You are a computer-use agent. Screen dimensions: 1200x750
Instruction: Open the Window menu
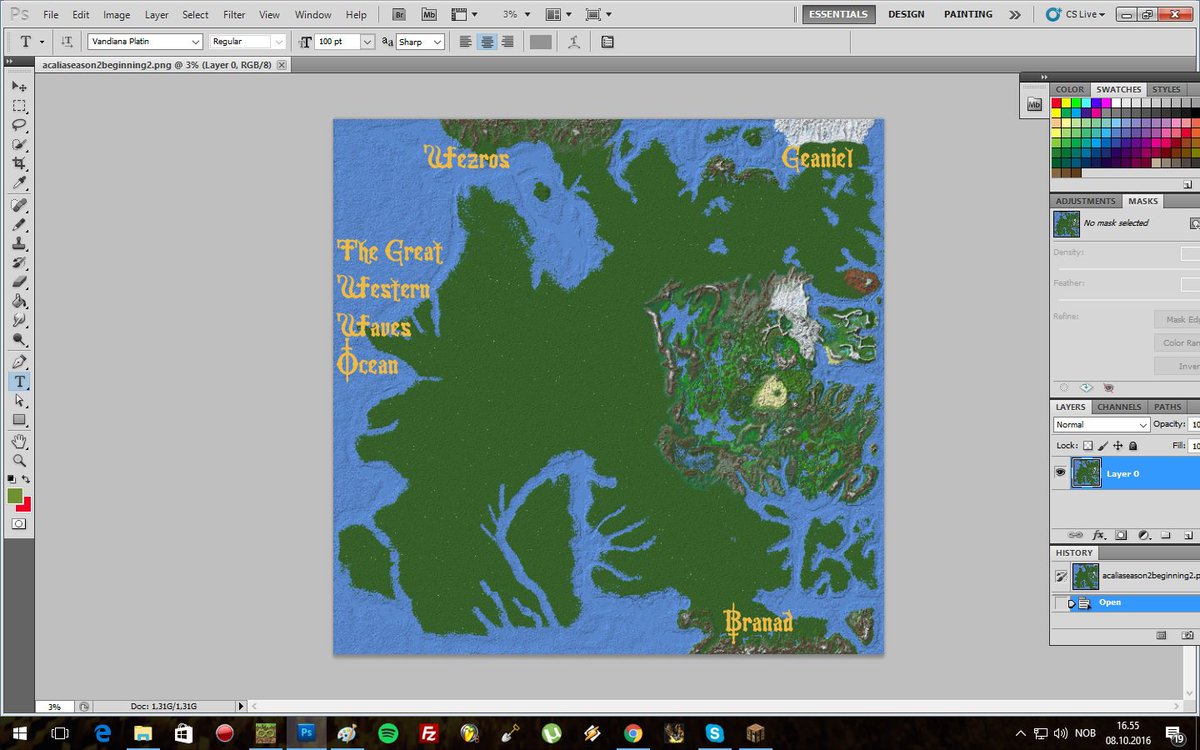point(313,15)
